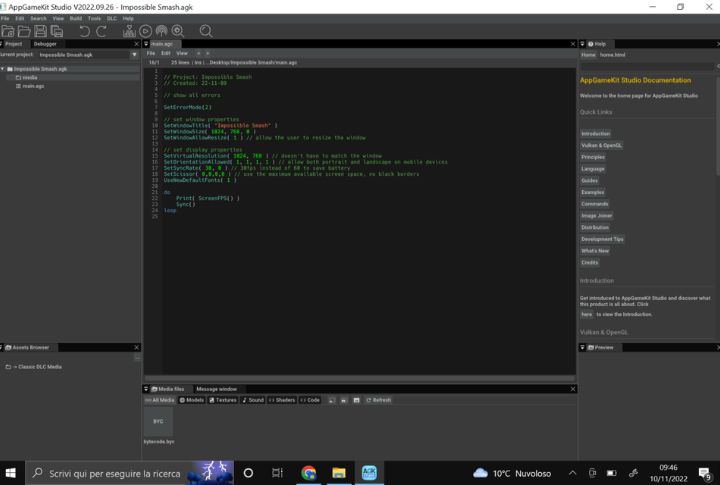This screenshot has width=720, height=485.
Task: Click the Save file icon in toolbar
Action: (40, 32)
